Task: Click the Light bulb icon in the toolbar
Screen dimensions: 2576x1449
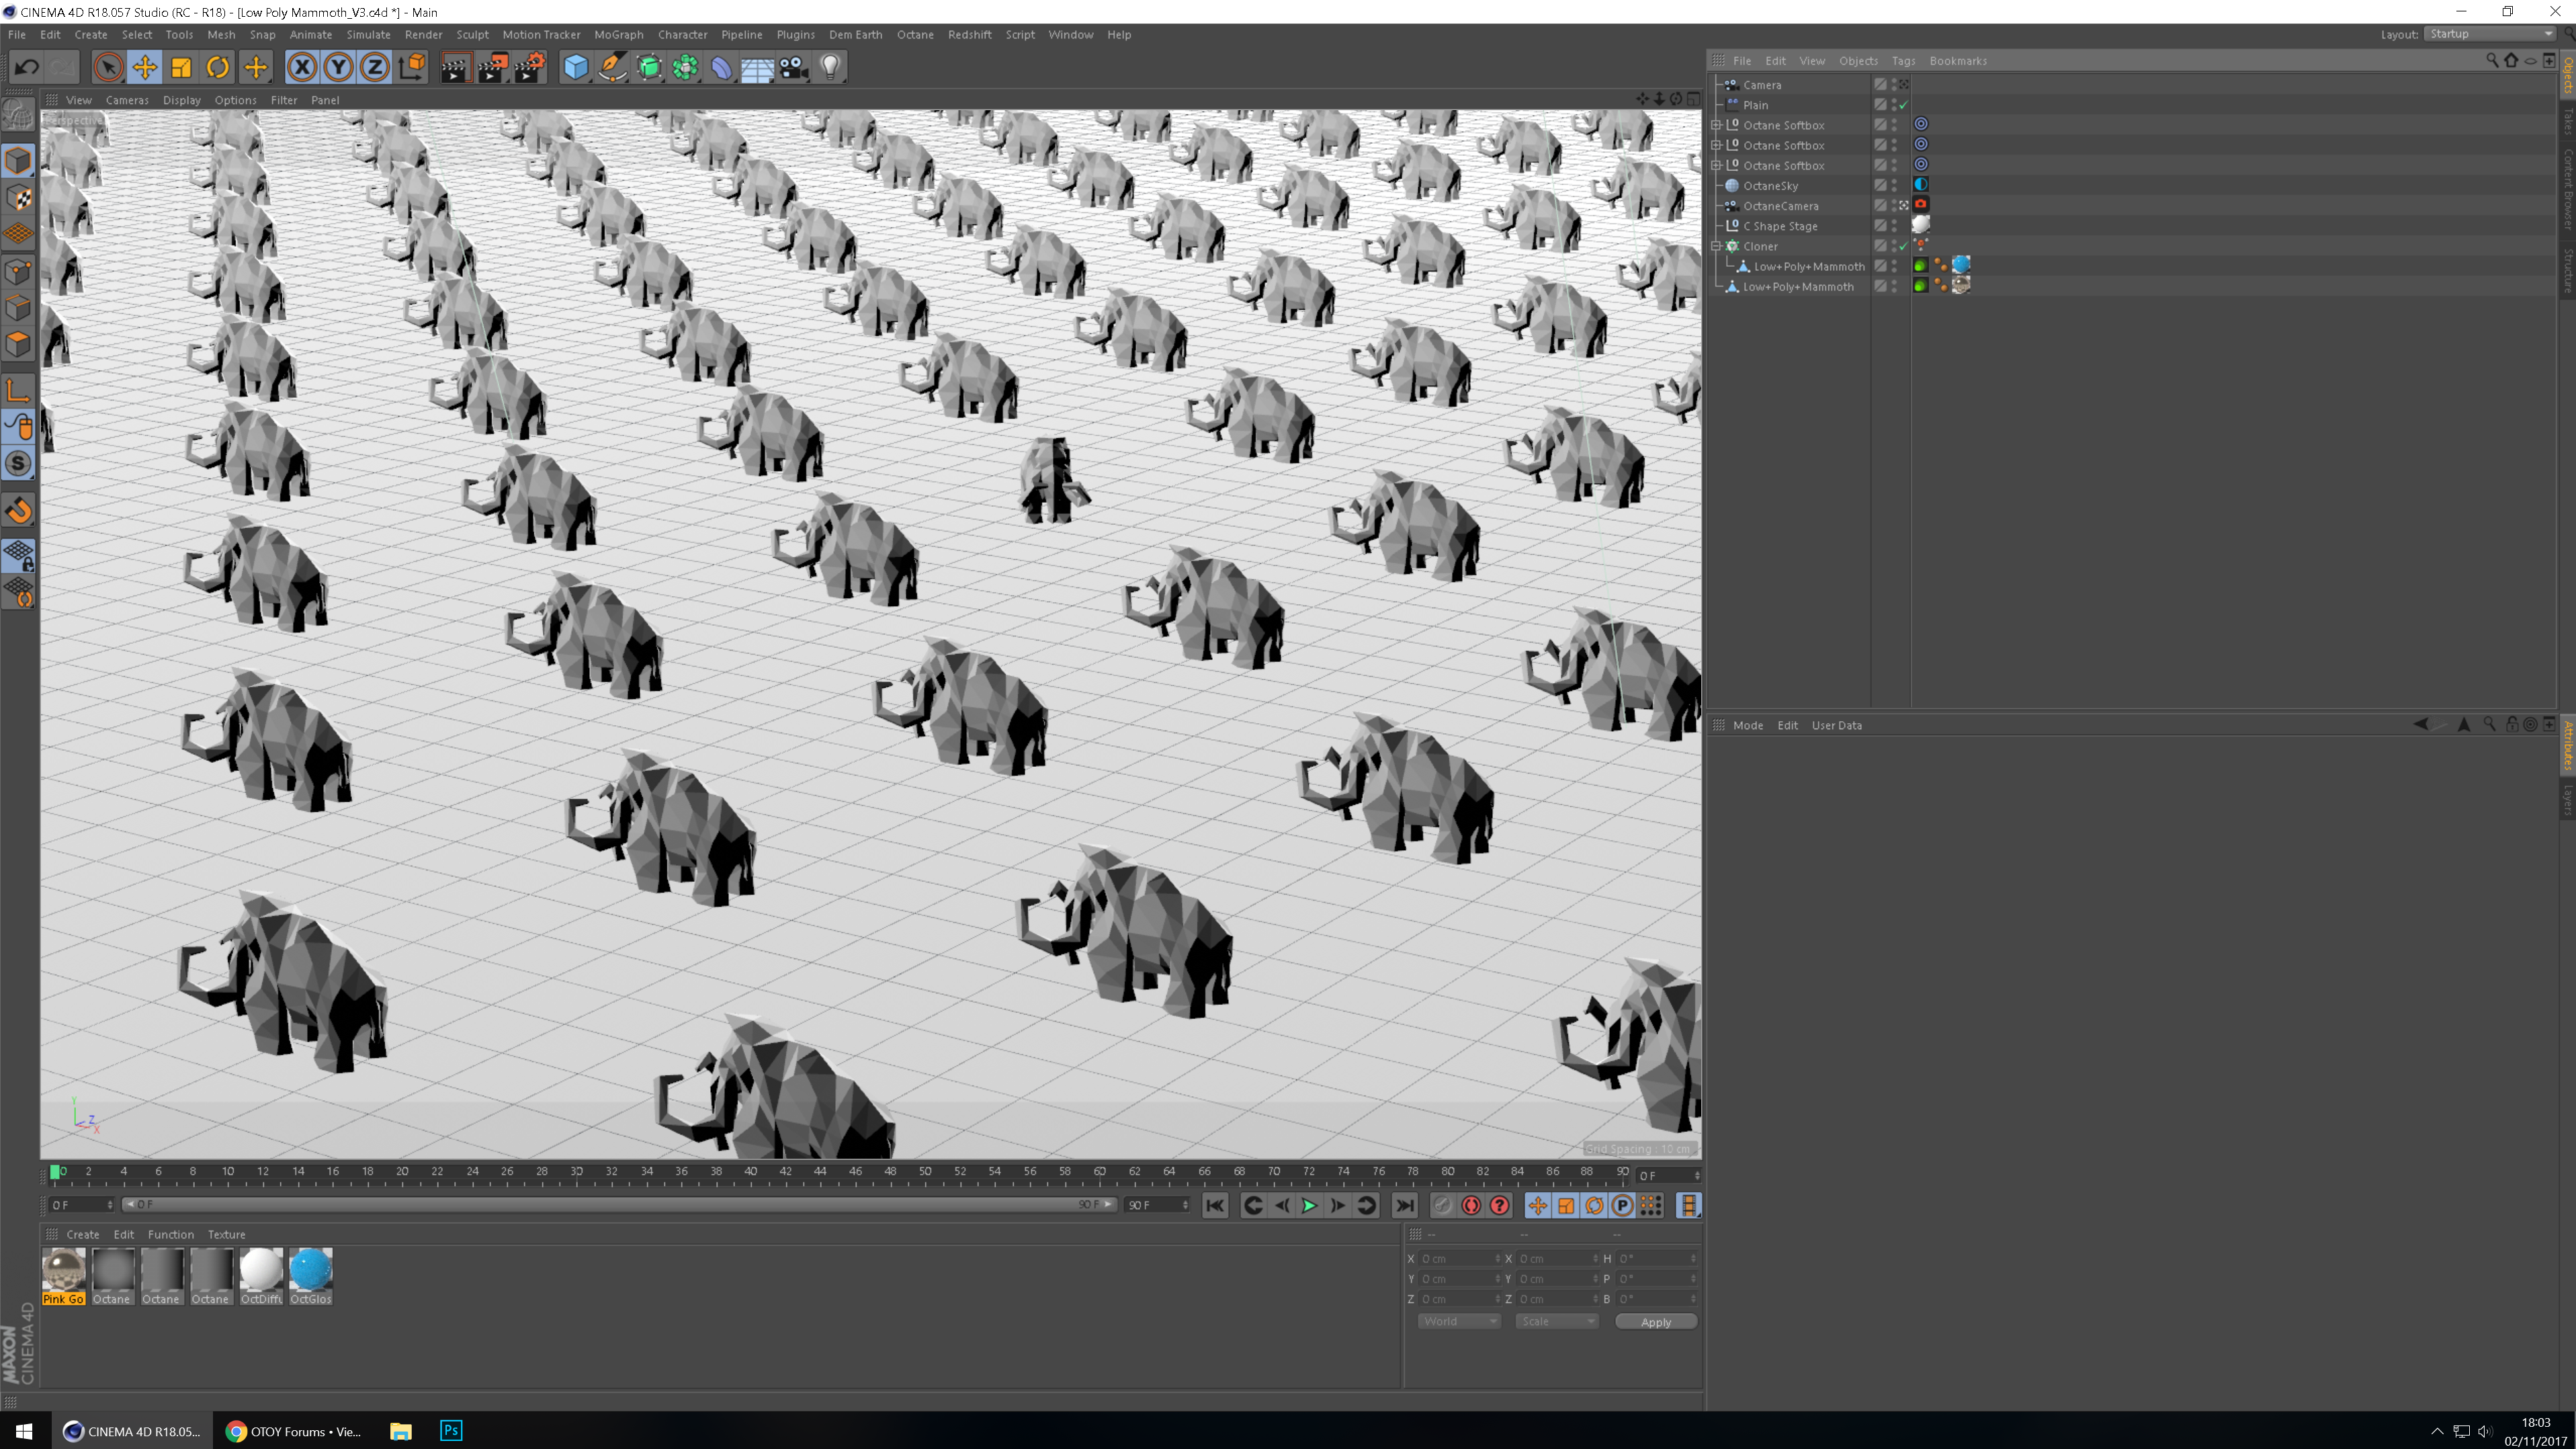Action: pyautogui.click(x=830, y=67)
